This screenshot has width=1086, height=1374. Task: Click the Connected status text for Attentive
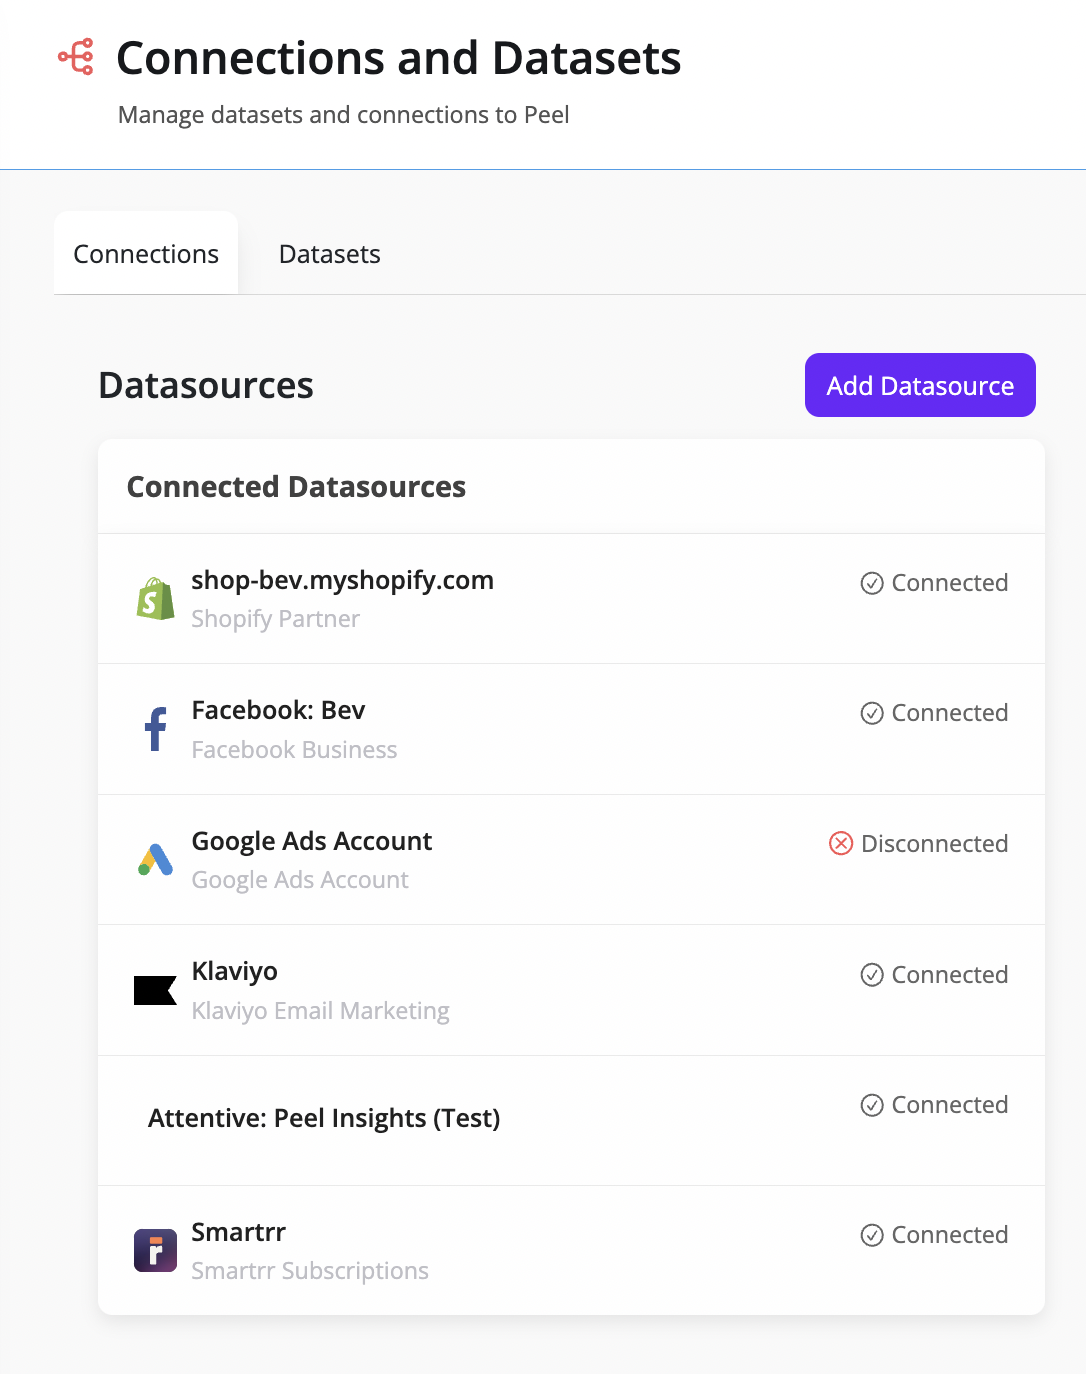[950, 1105]
